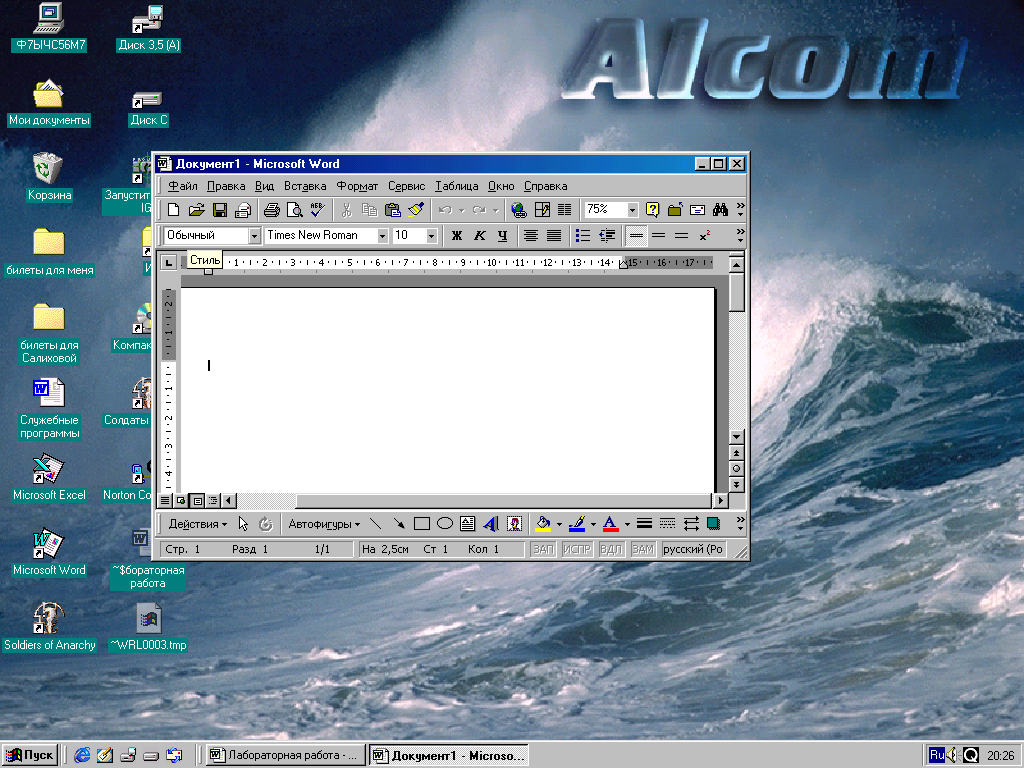Click the Tables and Borders icon
The width and height of the screenshot is (1024, 768).
click(542, 210)
